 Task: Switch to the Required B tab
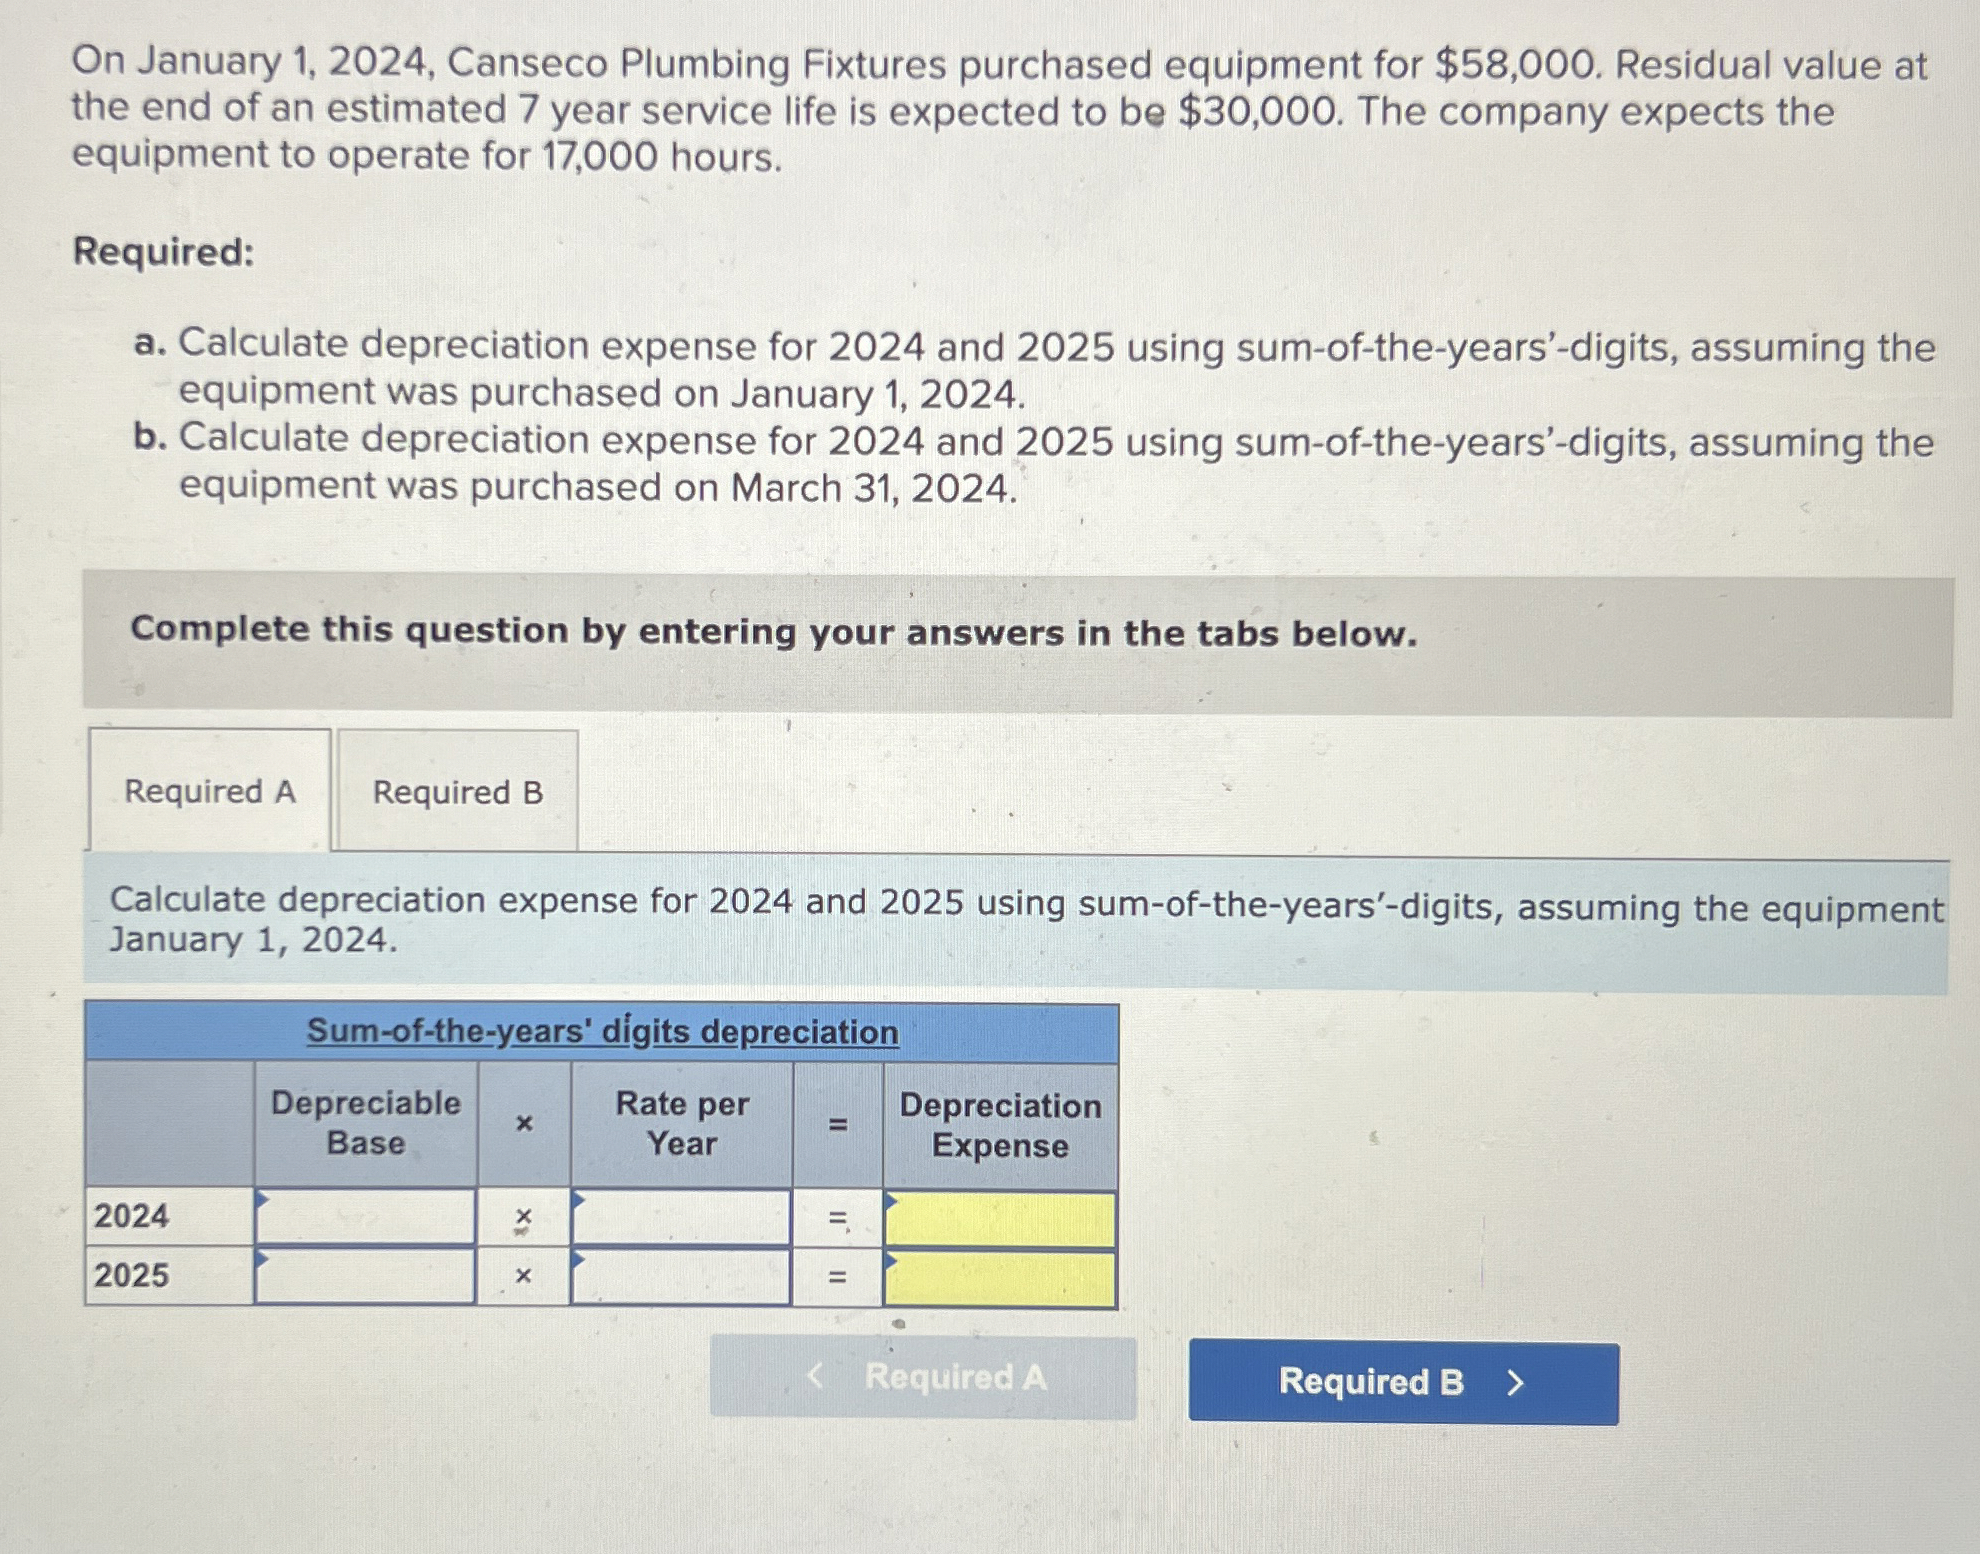[x=457, y=792]
